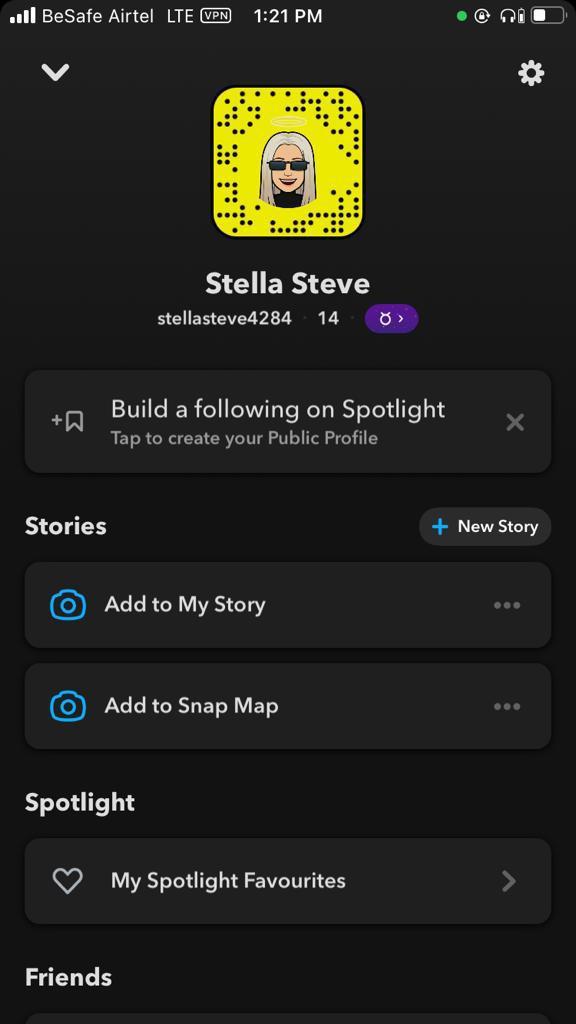This screenshot has width=576, height=1024.
Task: Click the blue plus icon in New Story
Action: pyautogui.click(x=440, y=526)
